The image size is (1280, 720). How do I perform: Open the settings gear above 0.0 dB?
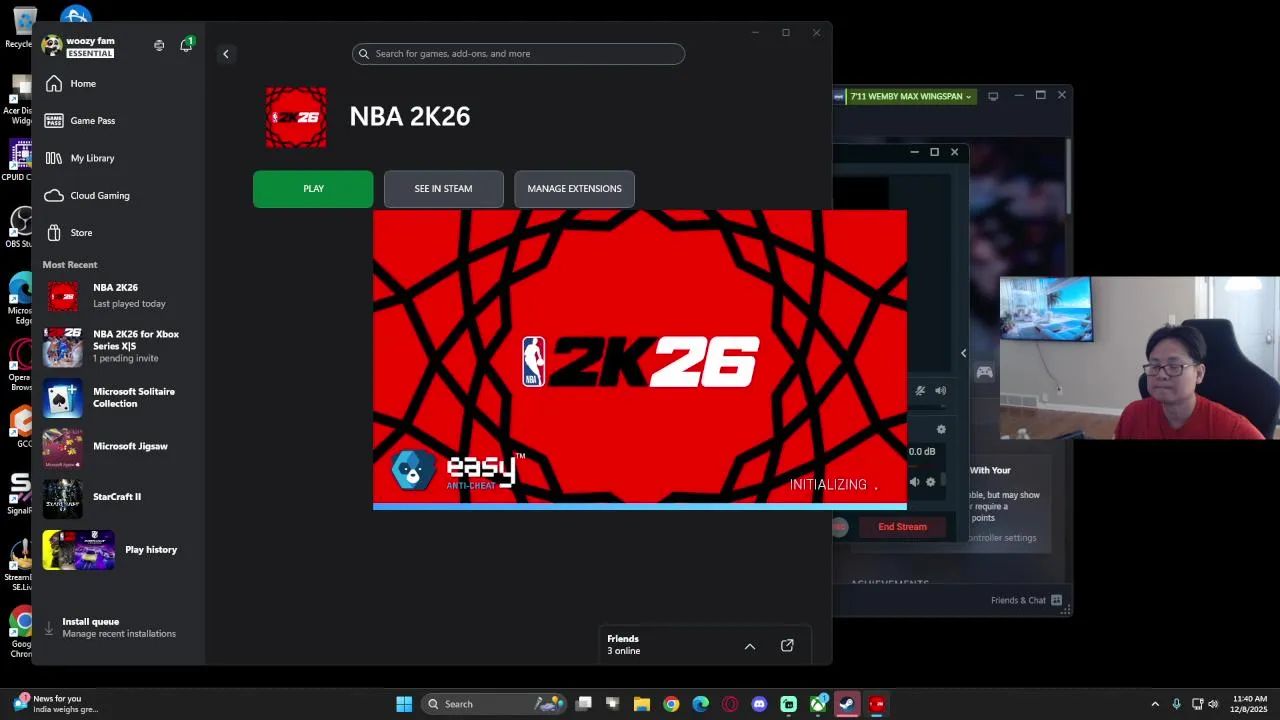pos(941,430)
